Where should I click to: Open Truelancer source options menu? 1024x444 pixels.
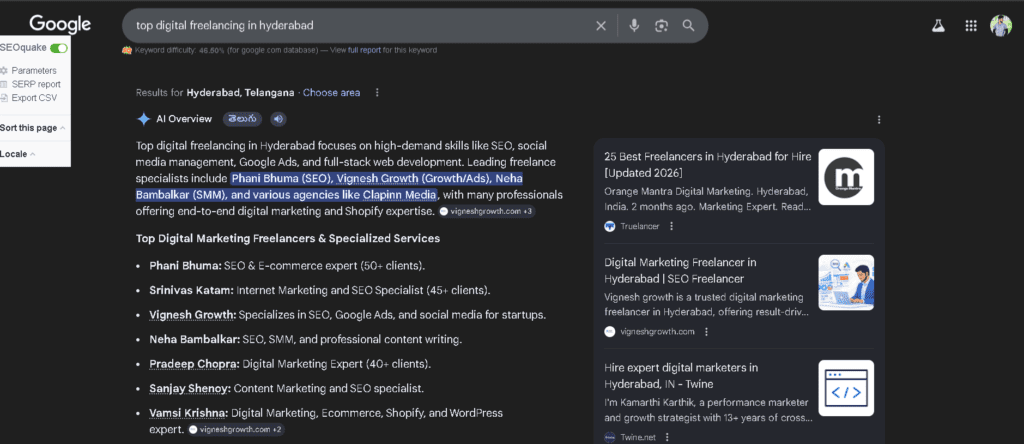pos(671,226)
